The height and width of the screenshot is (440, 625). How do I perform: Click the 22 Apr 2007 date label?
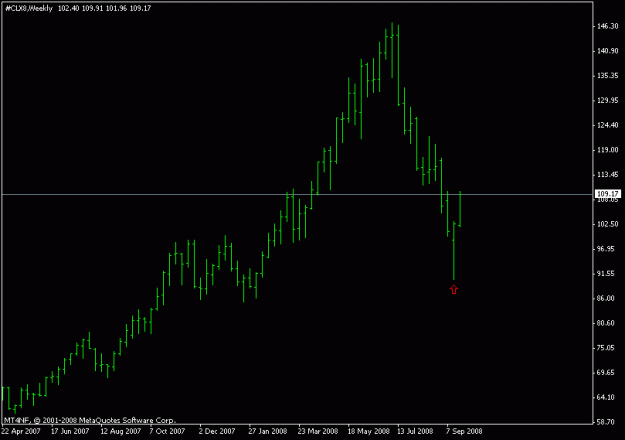21,431
